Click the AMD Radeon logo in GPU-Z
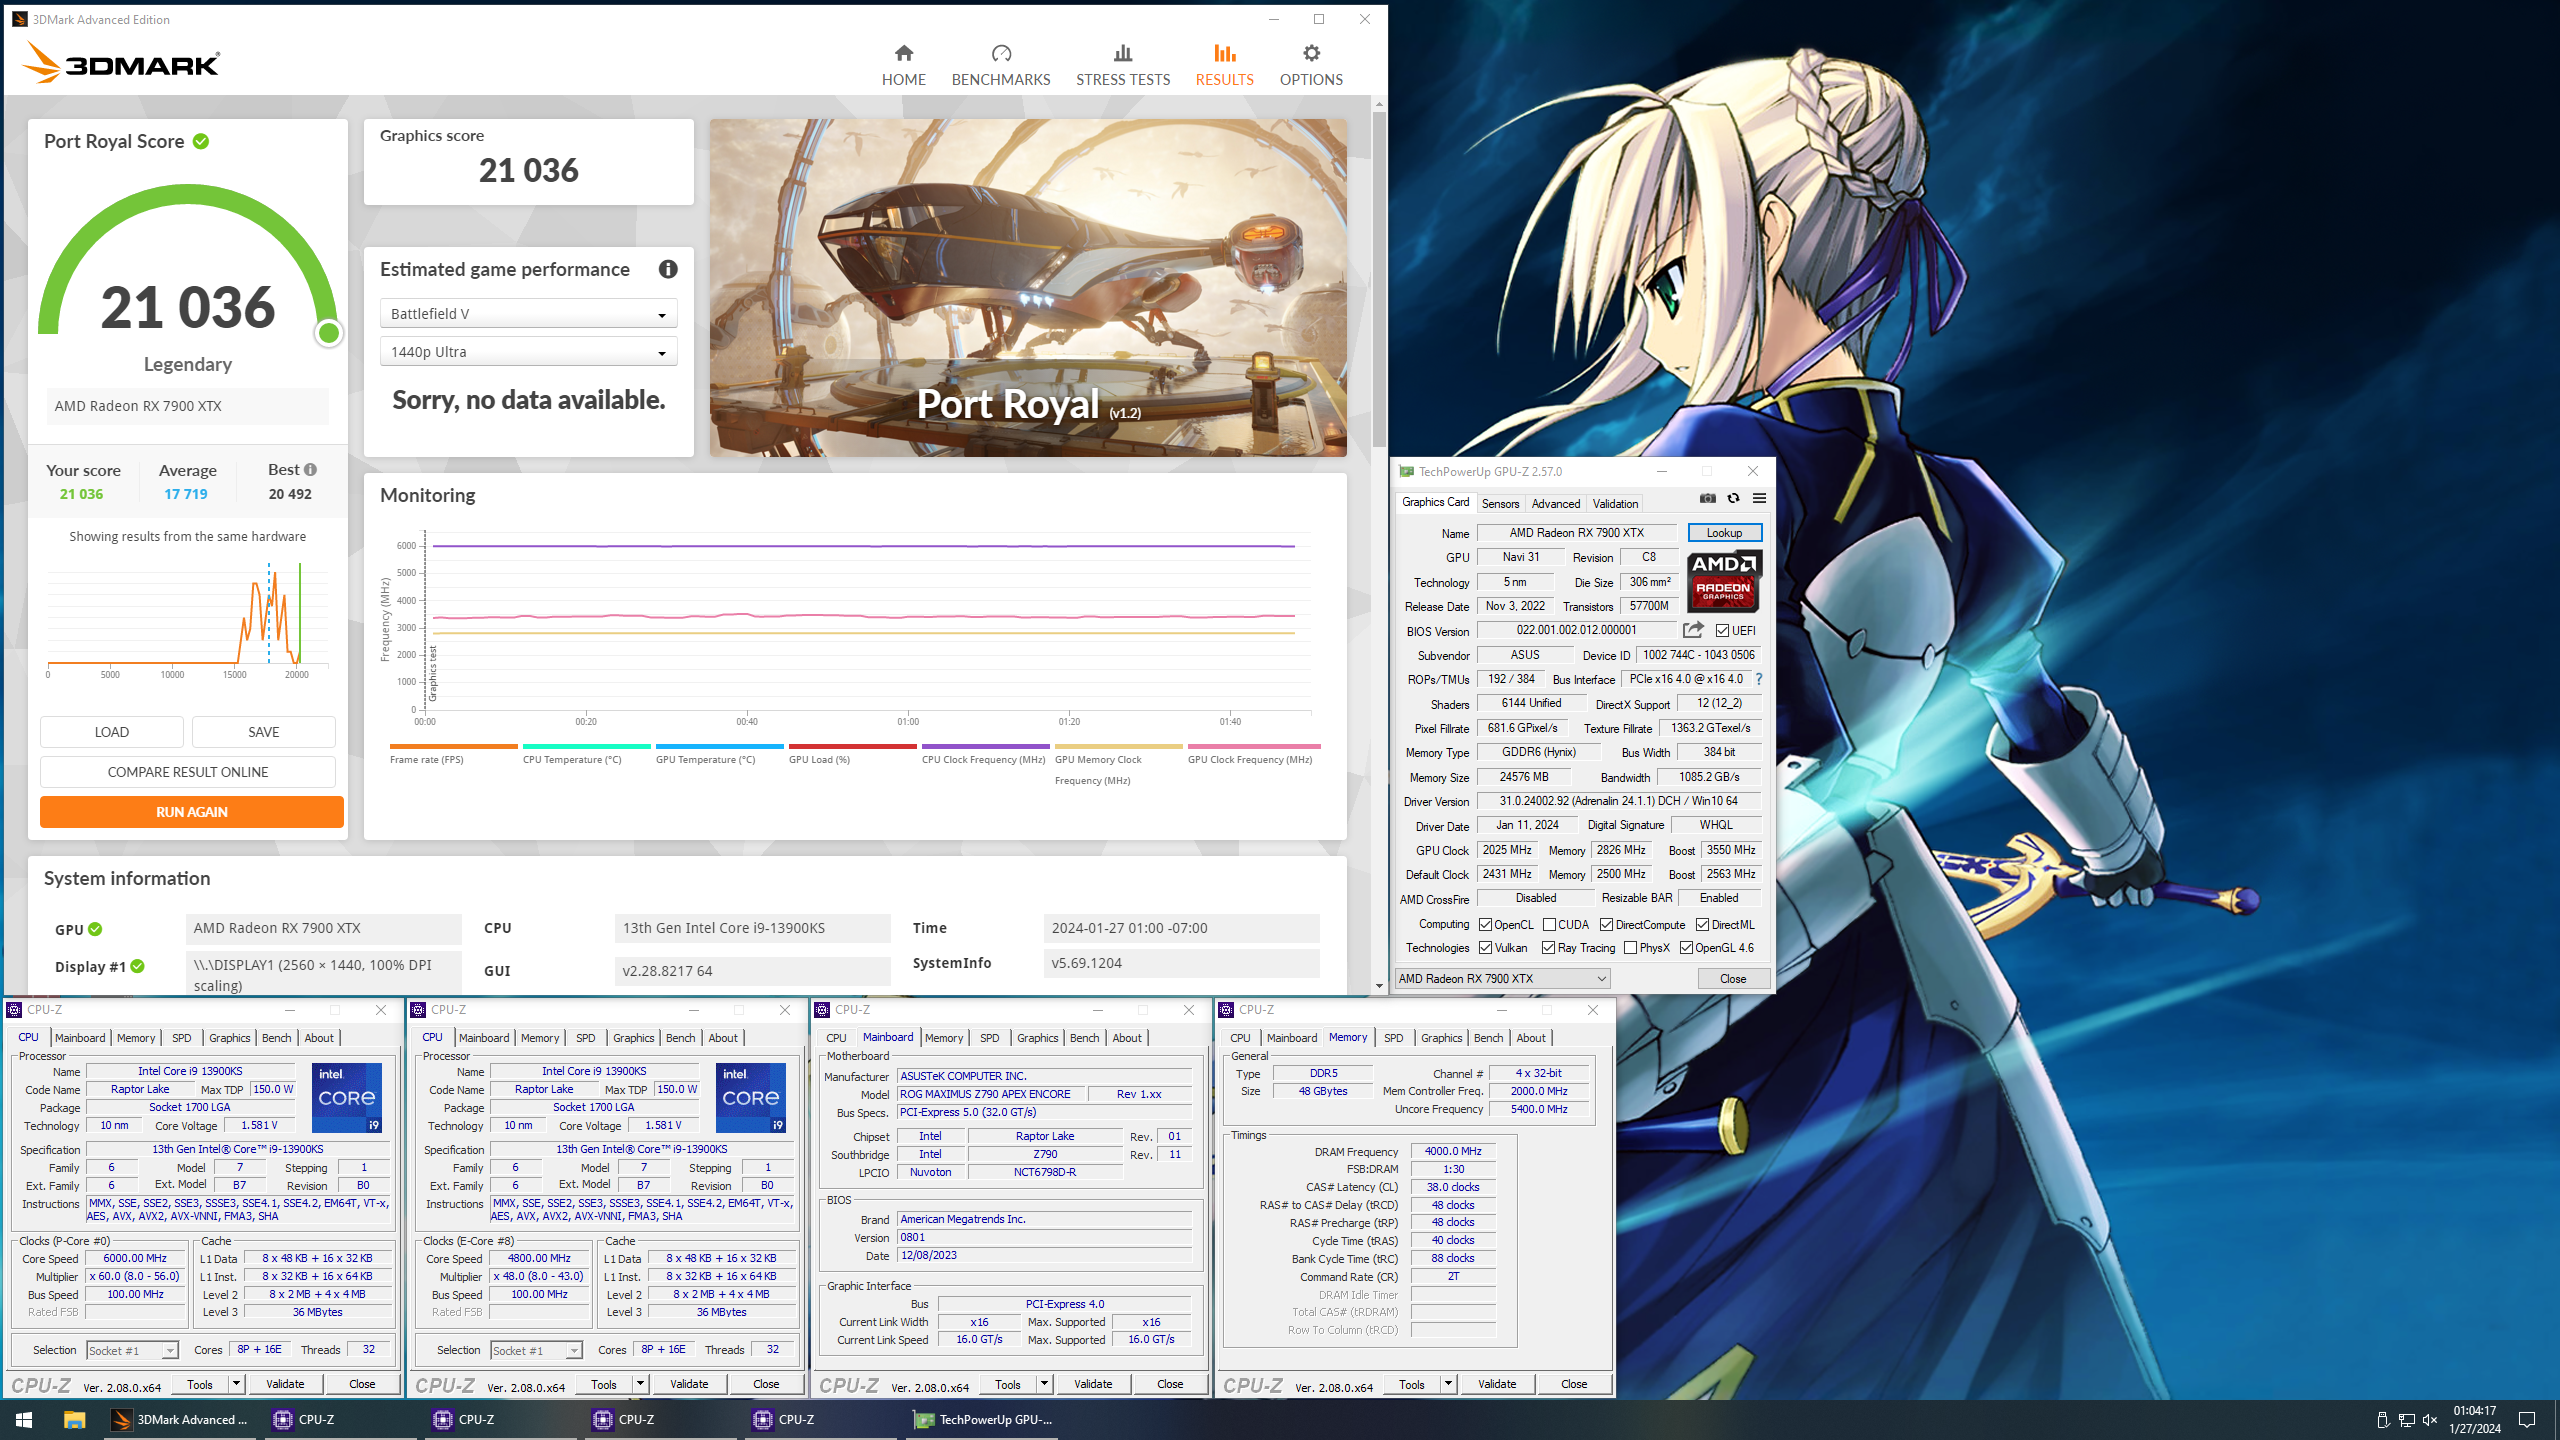 pyautogui.click(x=1724, y=581)
